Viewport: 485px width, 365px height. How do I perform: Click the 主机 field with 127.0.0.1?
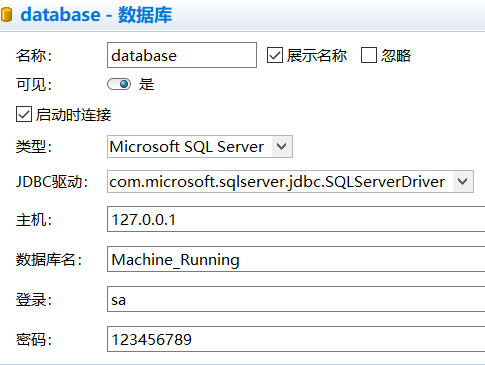pyautogui.click(x=296, y=219)
